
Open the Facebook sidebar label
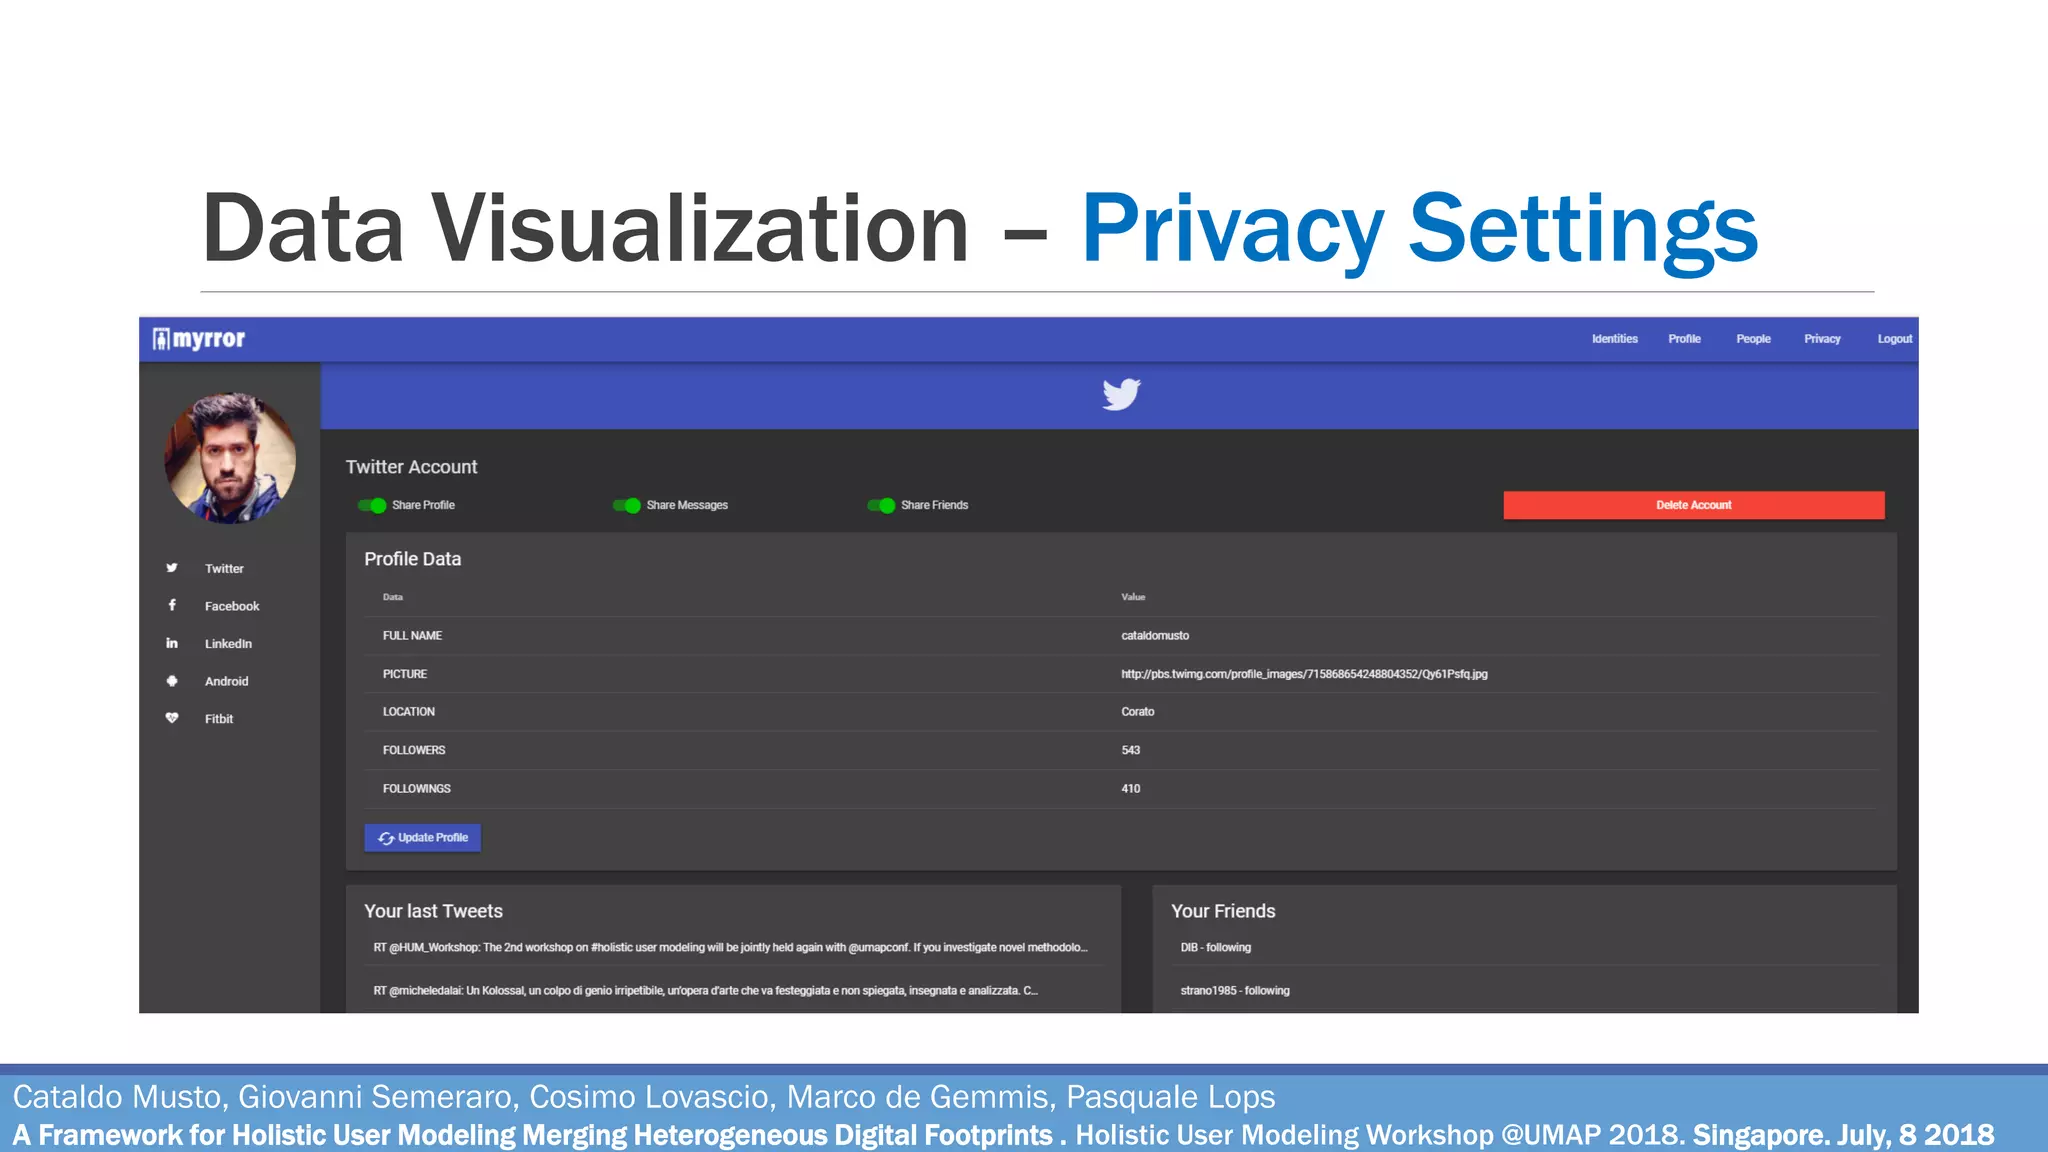point(232,606)
